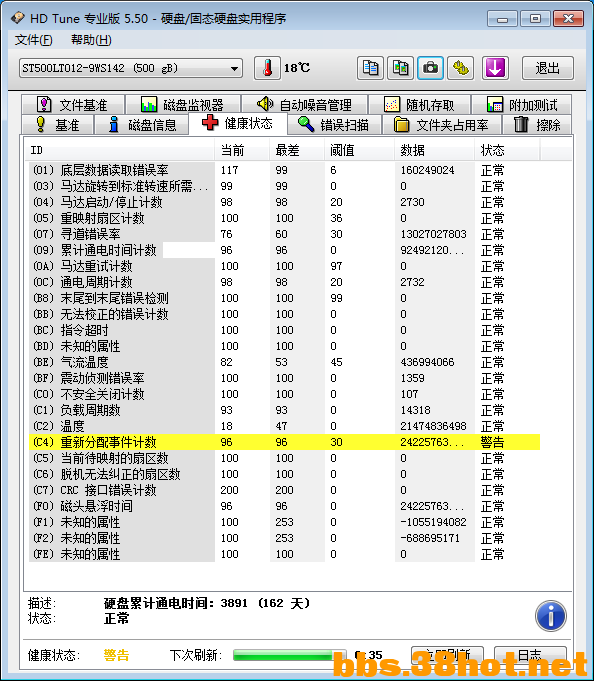Image resolution: width=594 pixels, height=681 pixels.
Task: Sort by the 数据 column header
Action: click(x=434, y=150)
